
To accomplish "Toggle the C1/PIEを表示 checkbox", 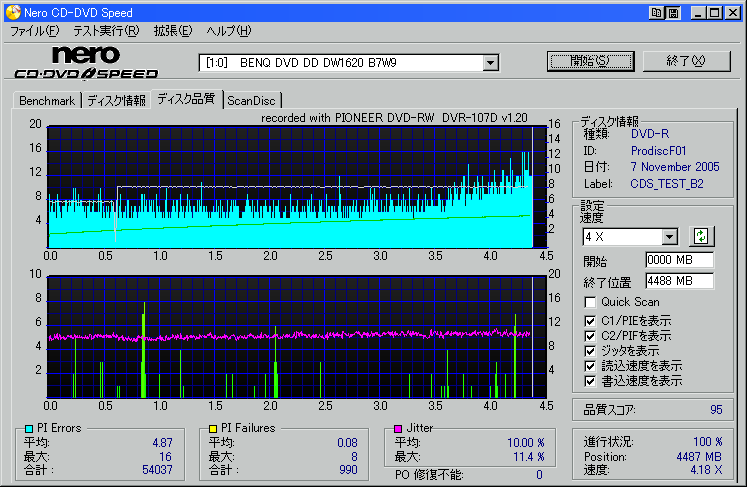I will tap(591, 320).
